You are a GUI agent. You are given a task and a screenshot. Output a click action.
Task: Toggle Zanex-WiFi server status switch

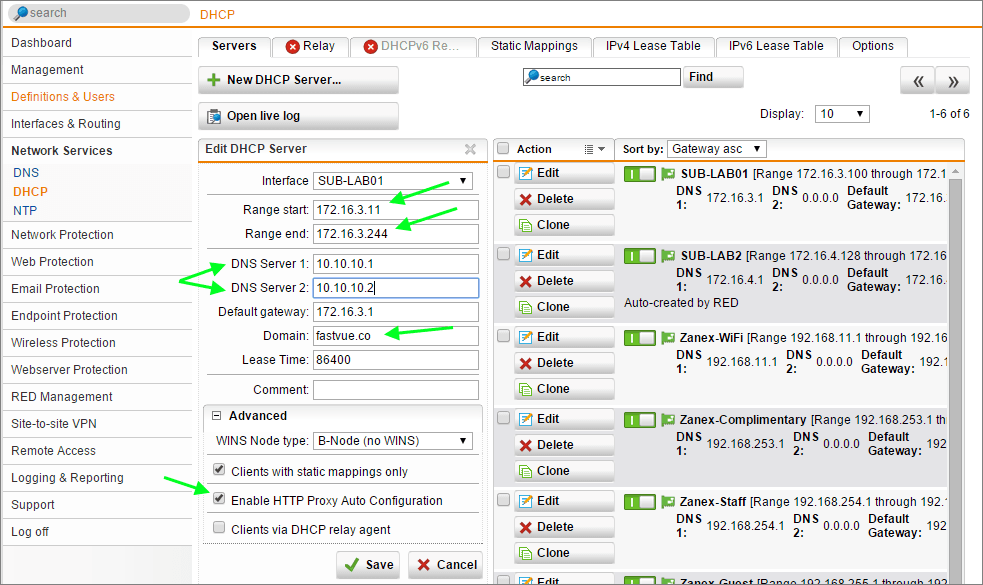coord(639,338)
